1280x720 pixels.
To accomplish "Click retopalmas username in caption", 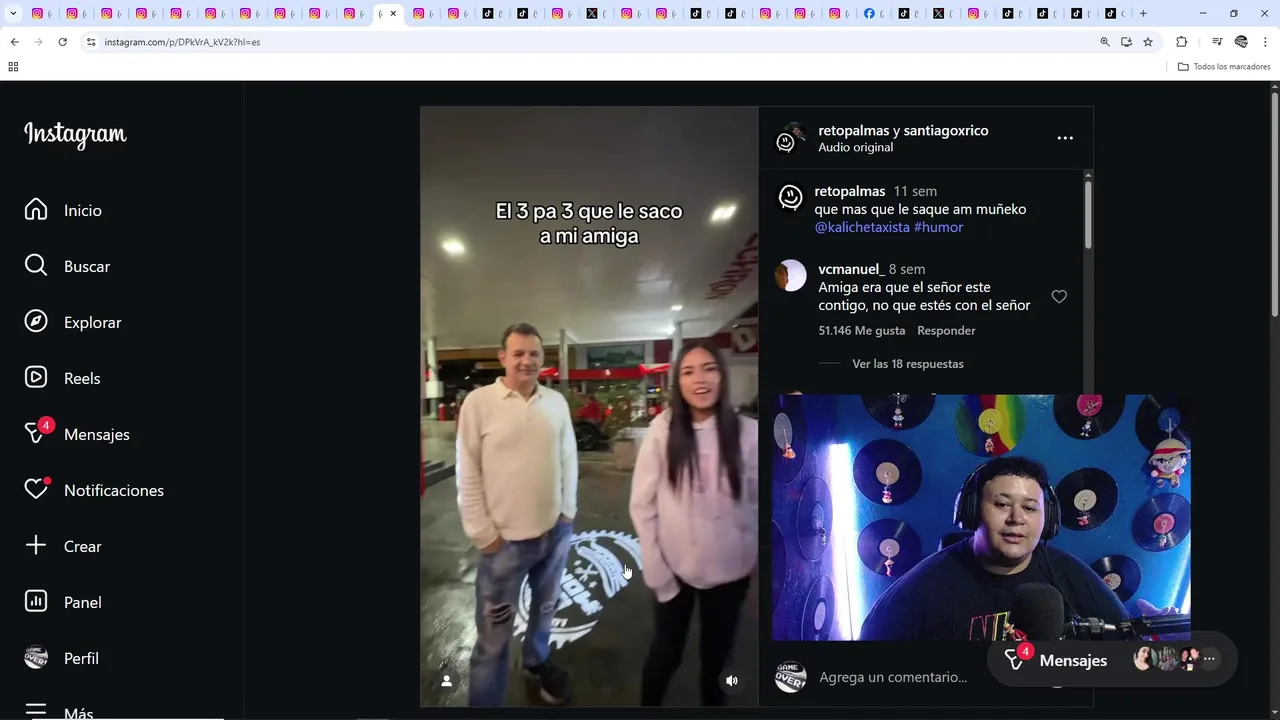I will coord(850,191).
